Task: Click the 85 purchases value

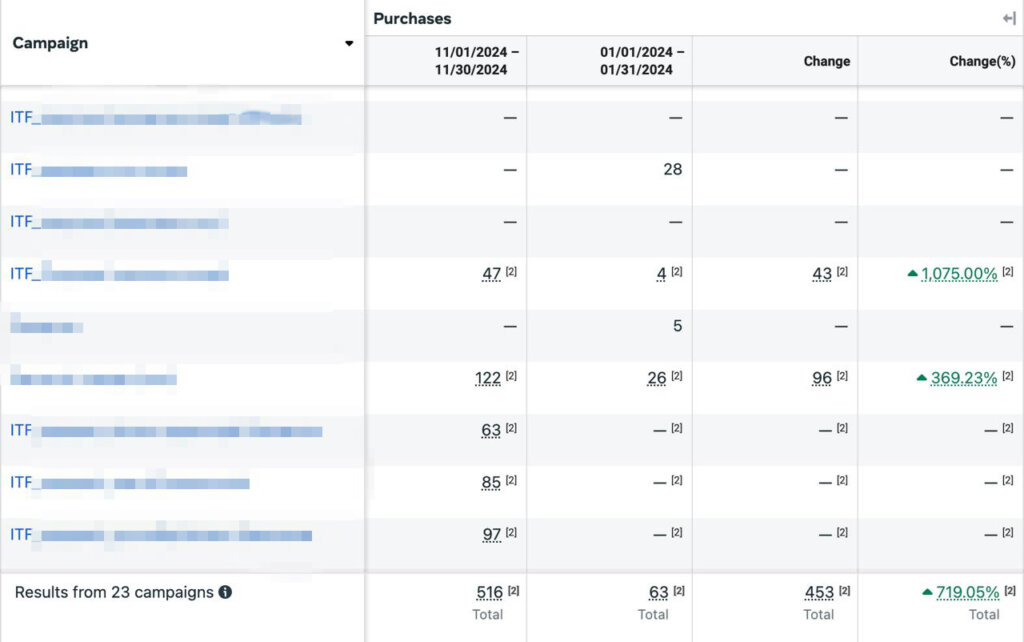Action: tap(491, 483)
